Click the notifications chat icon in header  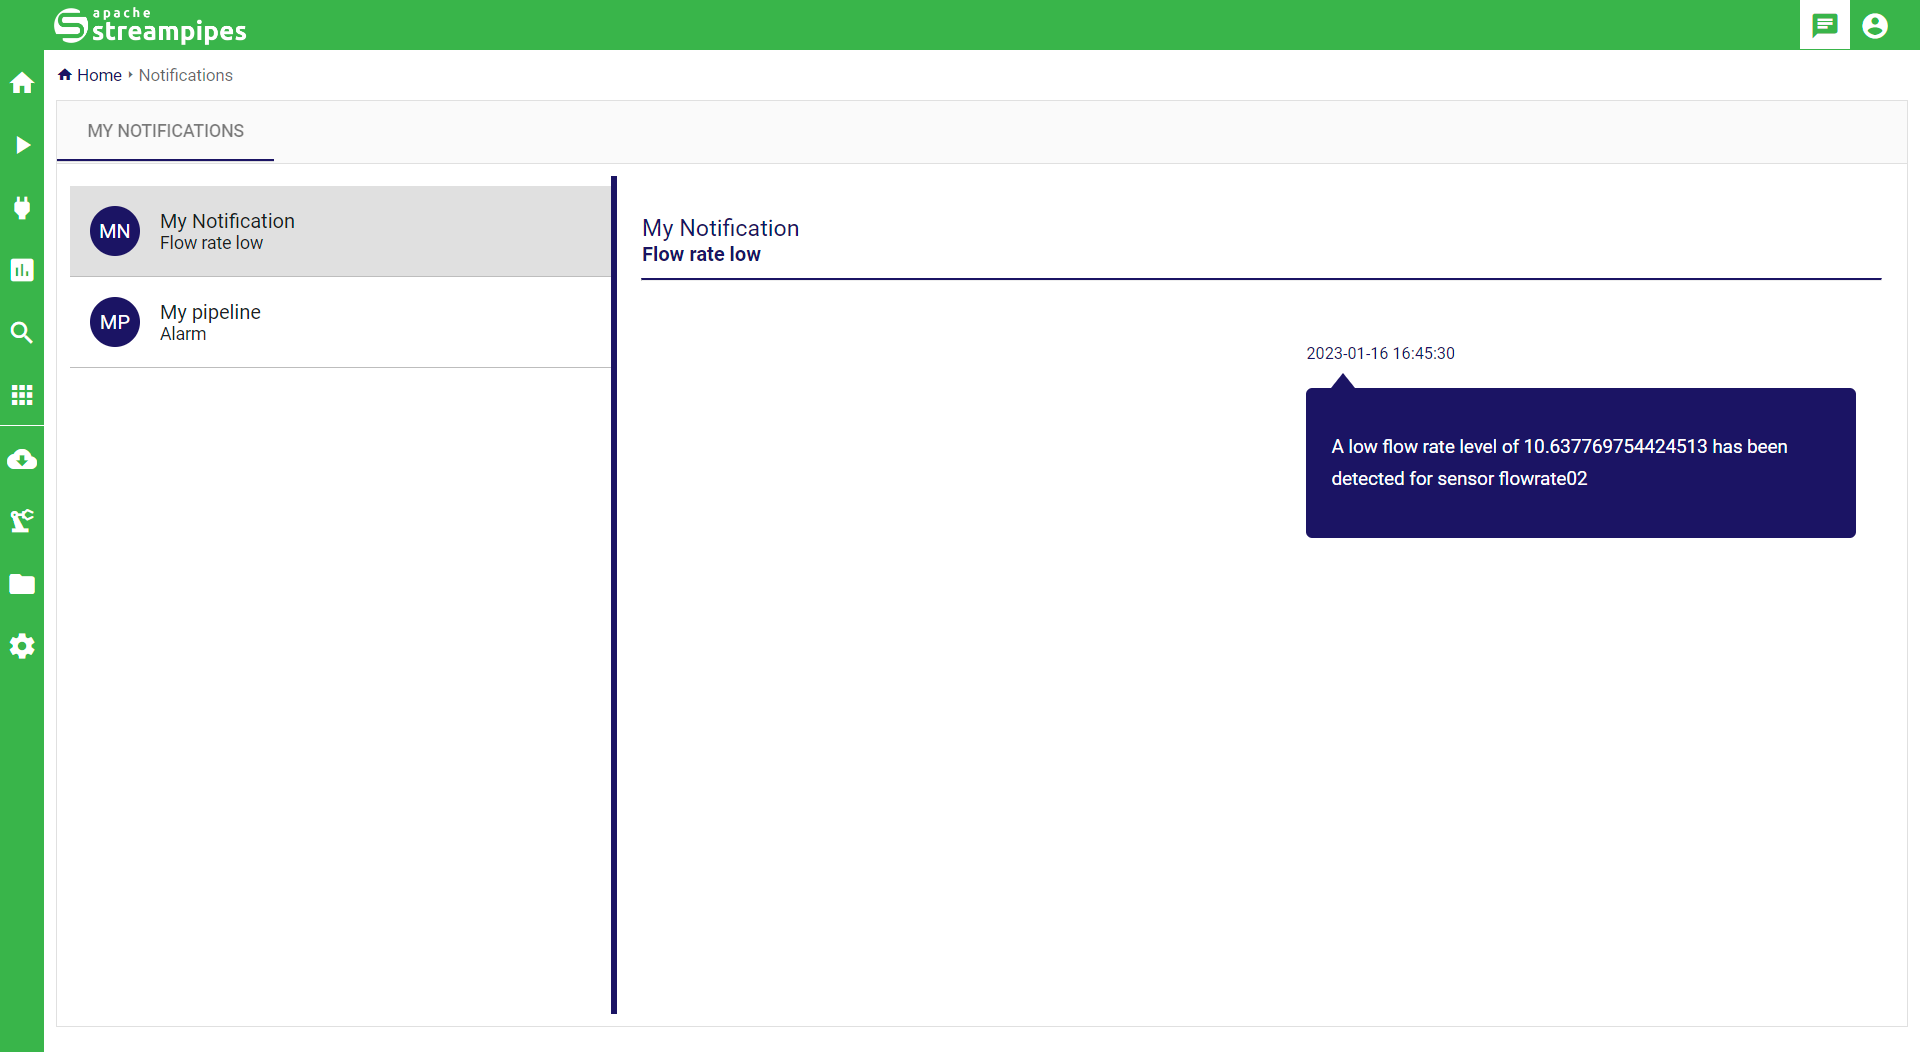tap(1825, 25)
